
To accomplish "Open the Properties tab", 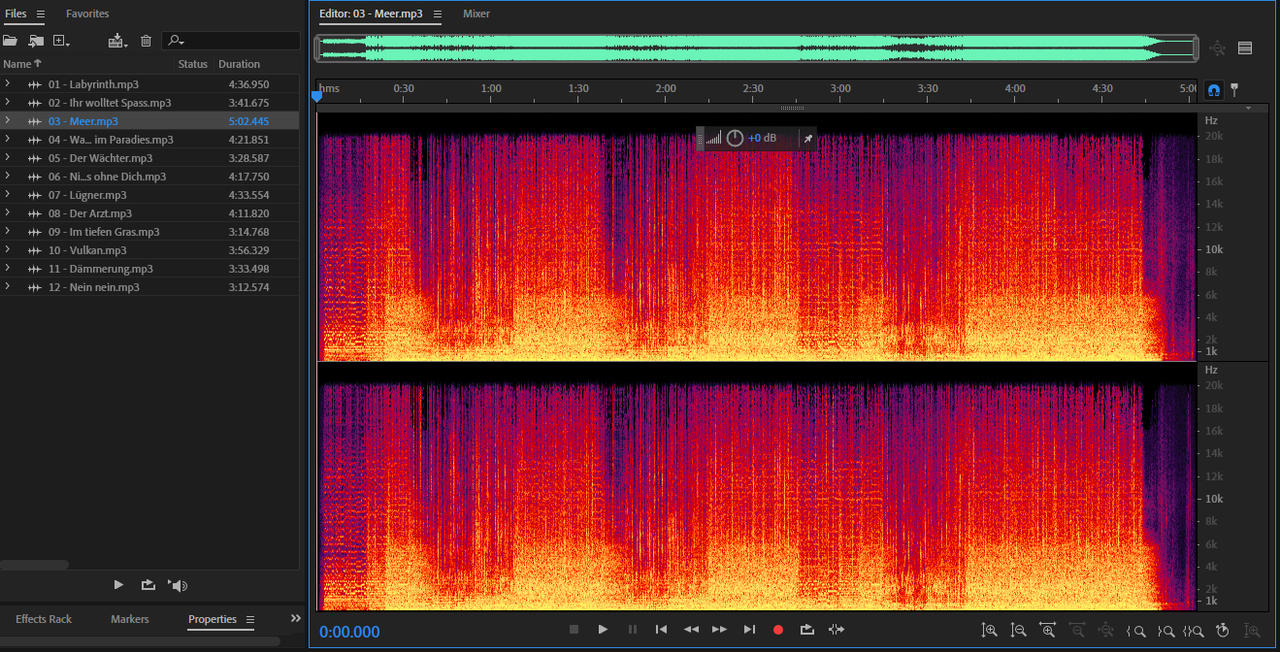I will [212, 619].
